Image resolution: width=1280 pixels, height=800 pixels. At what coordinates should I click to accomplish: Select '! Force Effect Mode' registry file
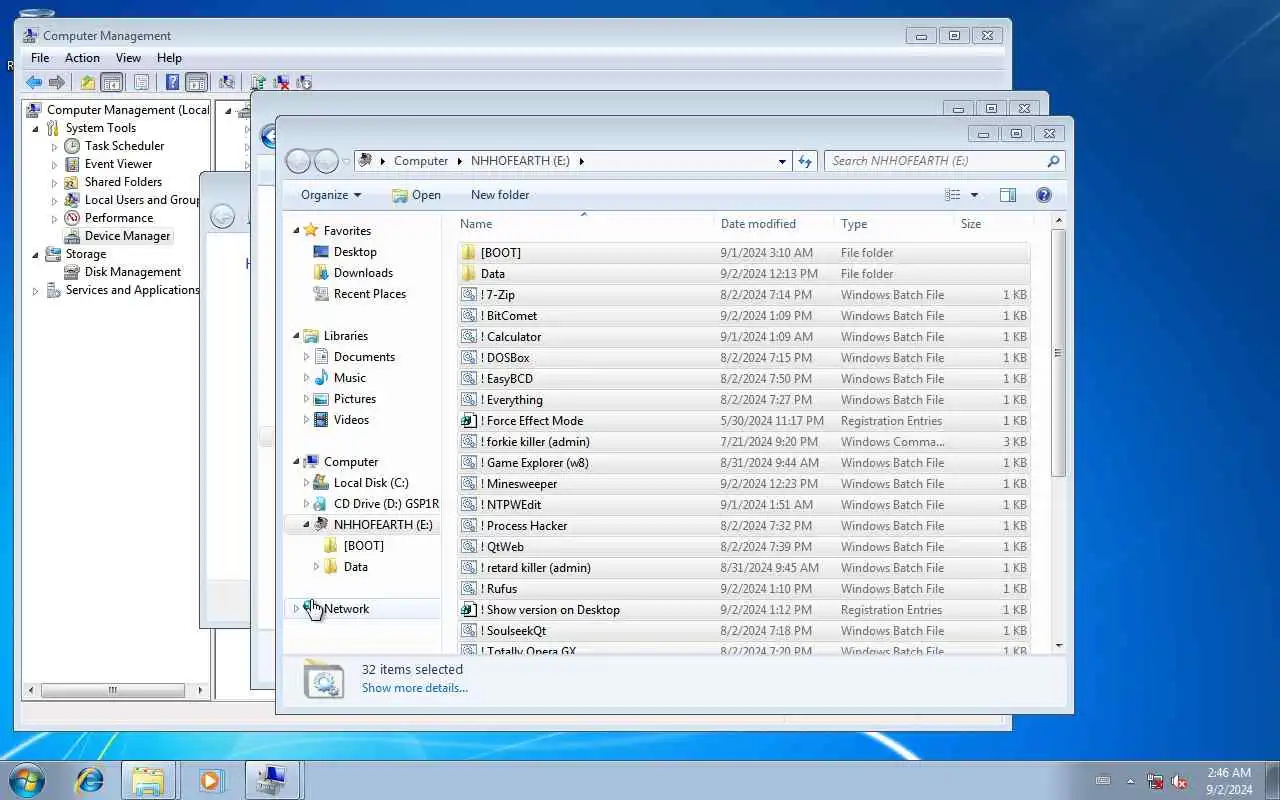pos(744,421)
